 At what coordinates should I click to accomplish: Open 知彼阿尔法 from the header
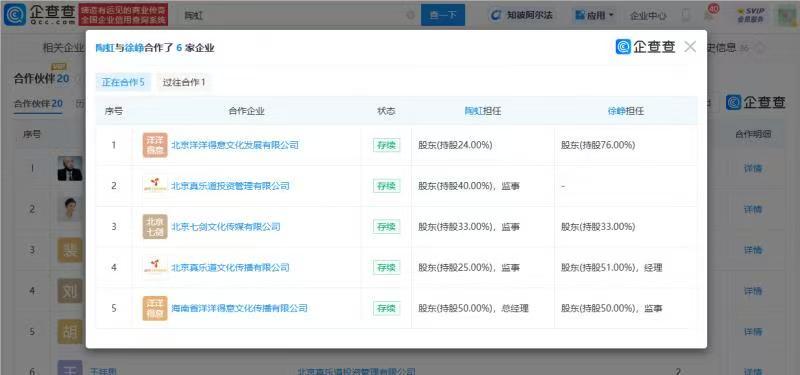click(x=521, y=15)
